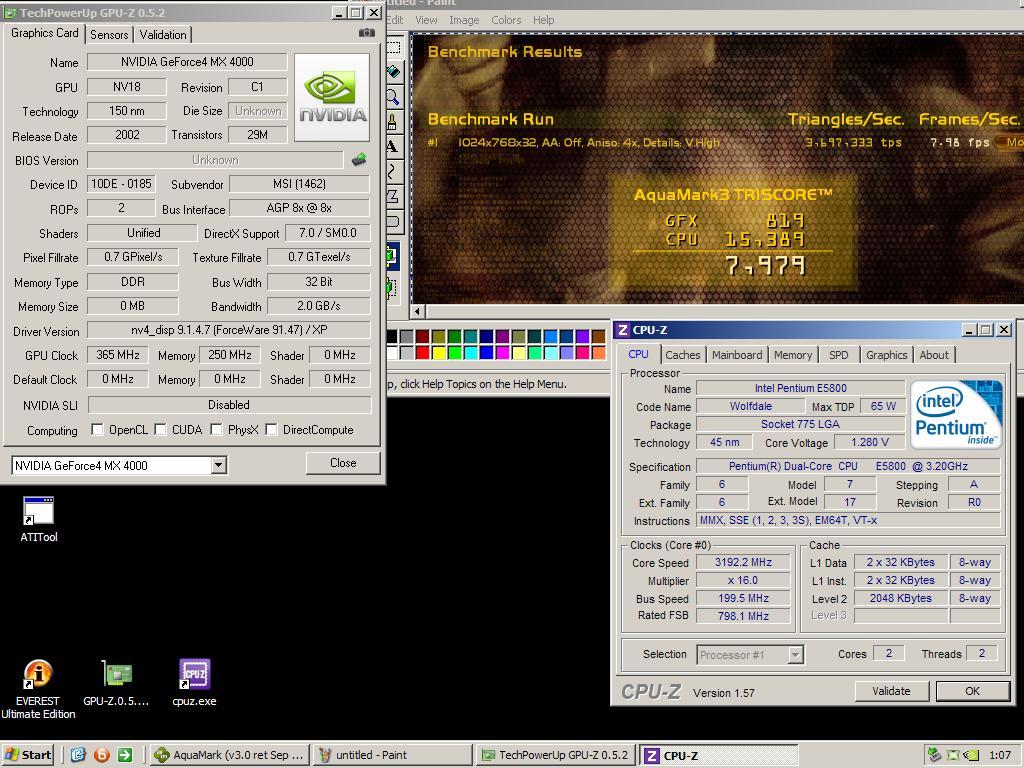1024x768 pixels.
Task: Click the taskbar clock showing 1:07
Action: (x=1000, y=755)
